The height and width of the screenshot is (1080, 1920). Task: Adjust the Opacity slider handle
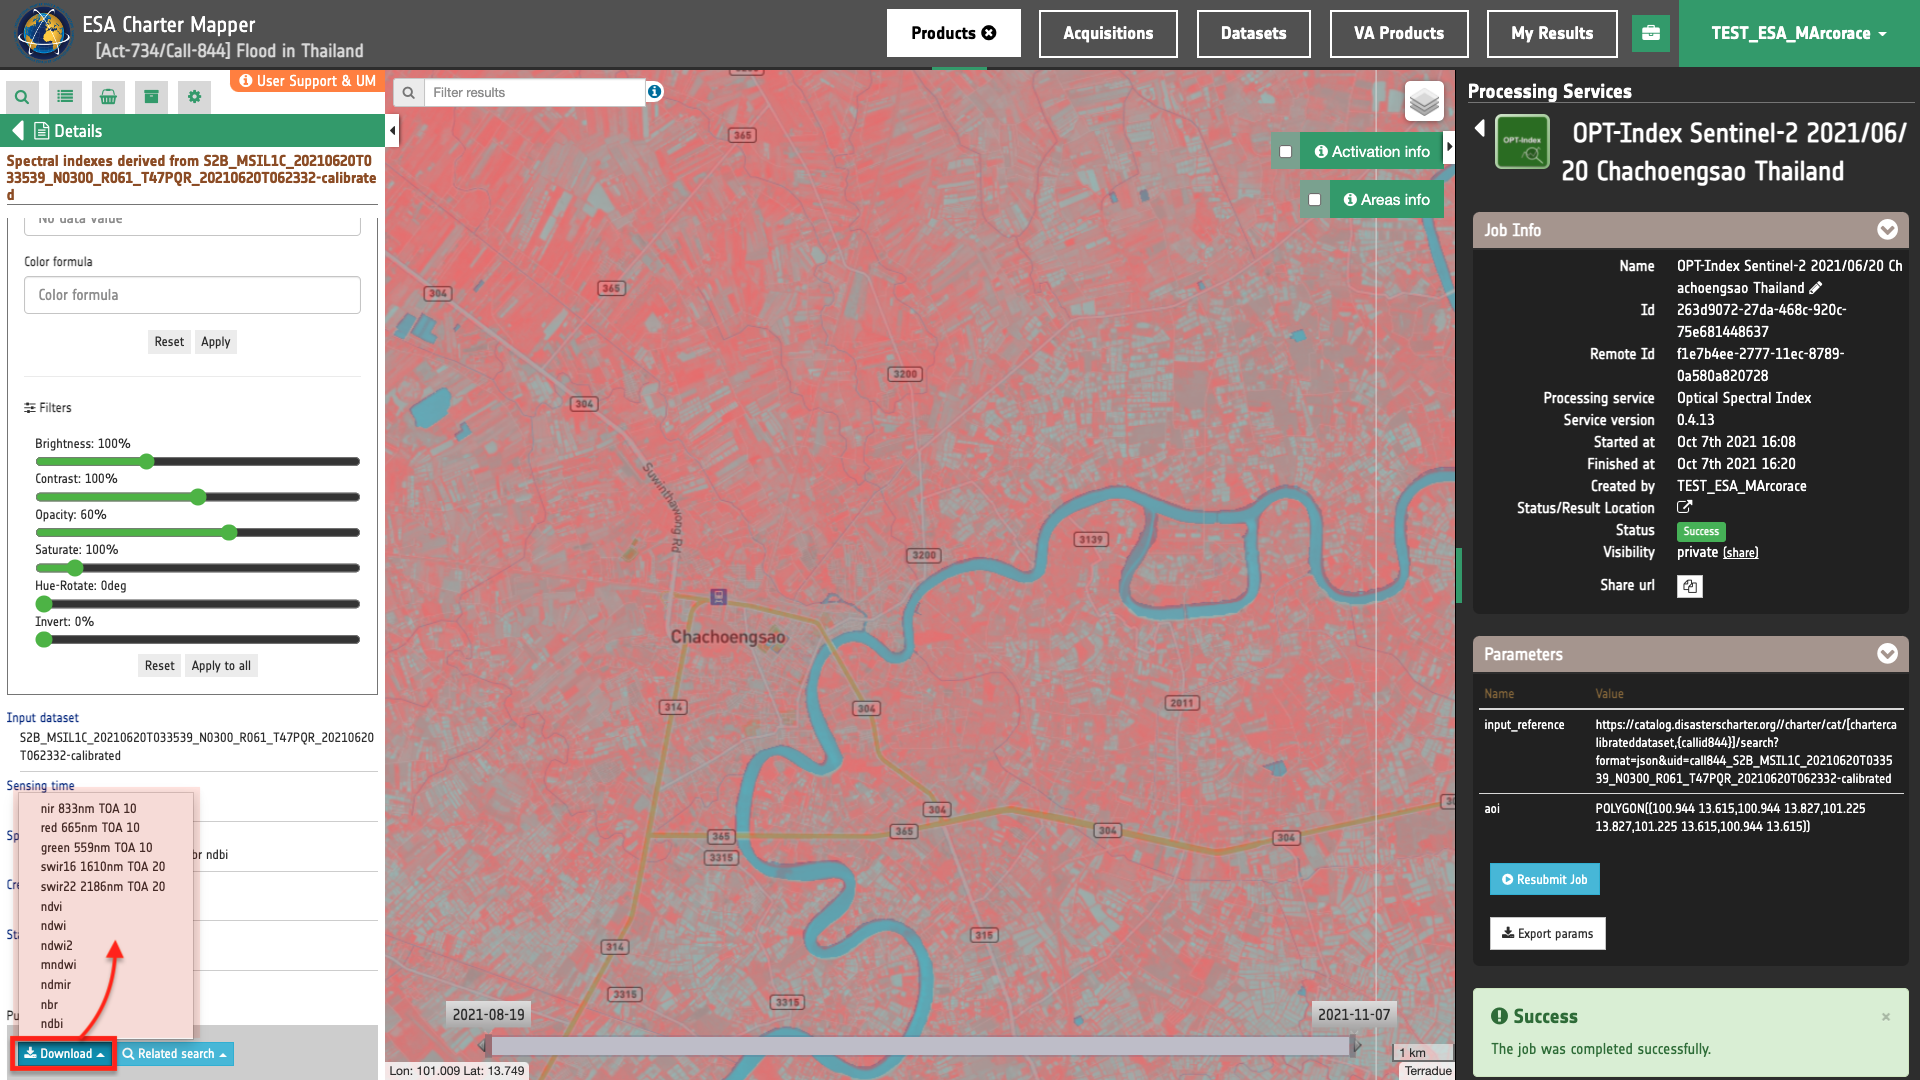(229, 533)
